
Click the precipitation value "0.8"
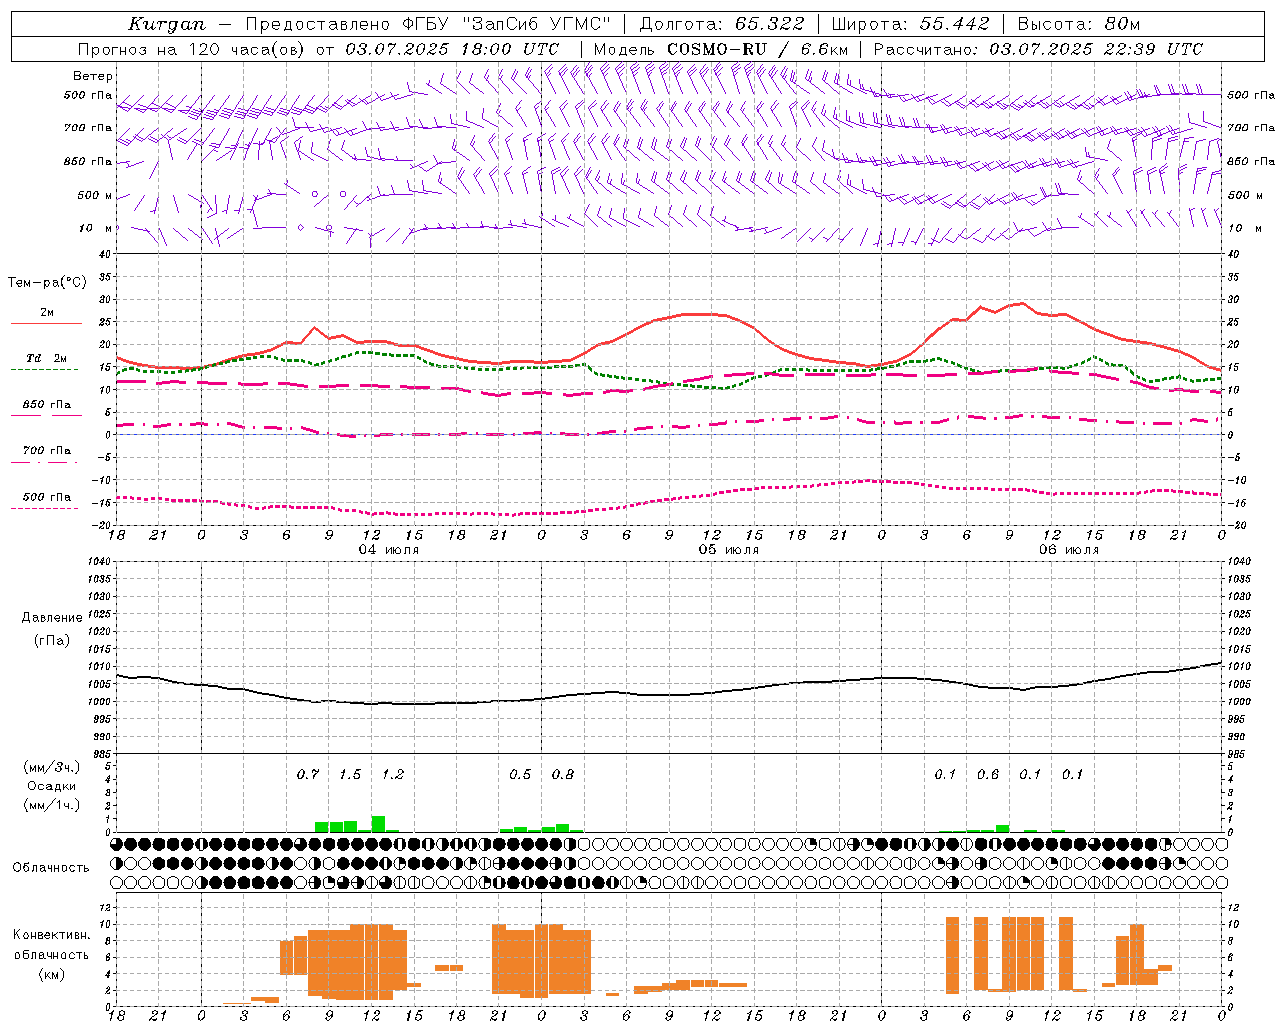pyautogui.click(x=563, y=775)
